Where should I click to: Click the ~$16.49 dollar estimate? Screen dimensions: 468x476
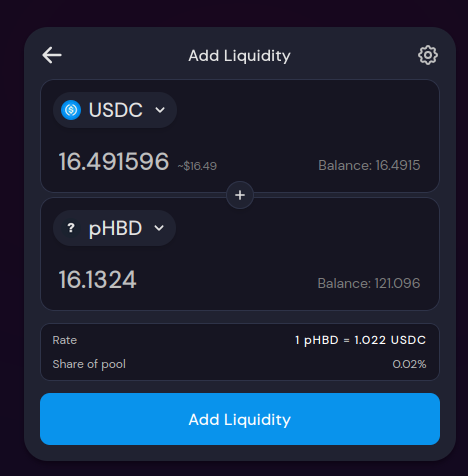click(x=197, y=166)
